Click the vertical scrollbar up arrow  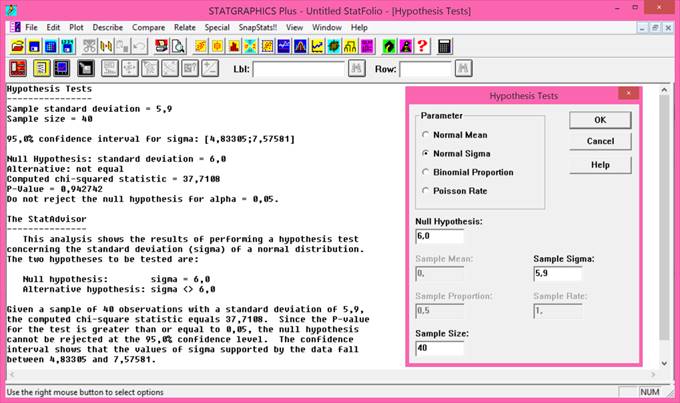pyautogui.click(x=664, y=90)
